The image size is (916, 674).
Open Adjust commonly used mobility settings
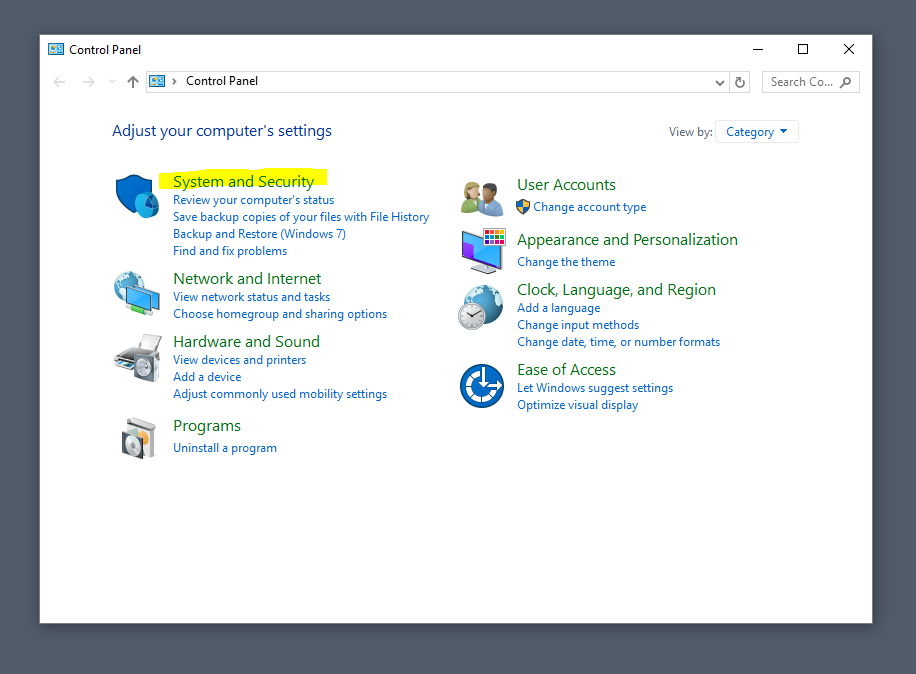280,394
